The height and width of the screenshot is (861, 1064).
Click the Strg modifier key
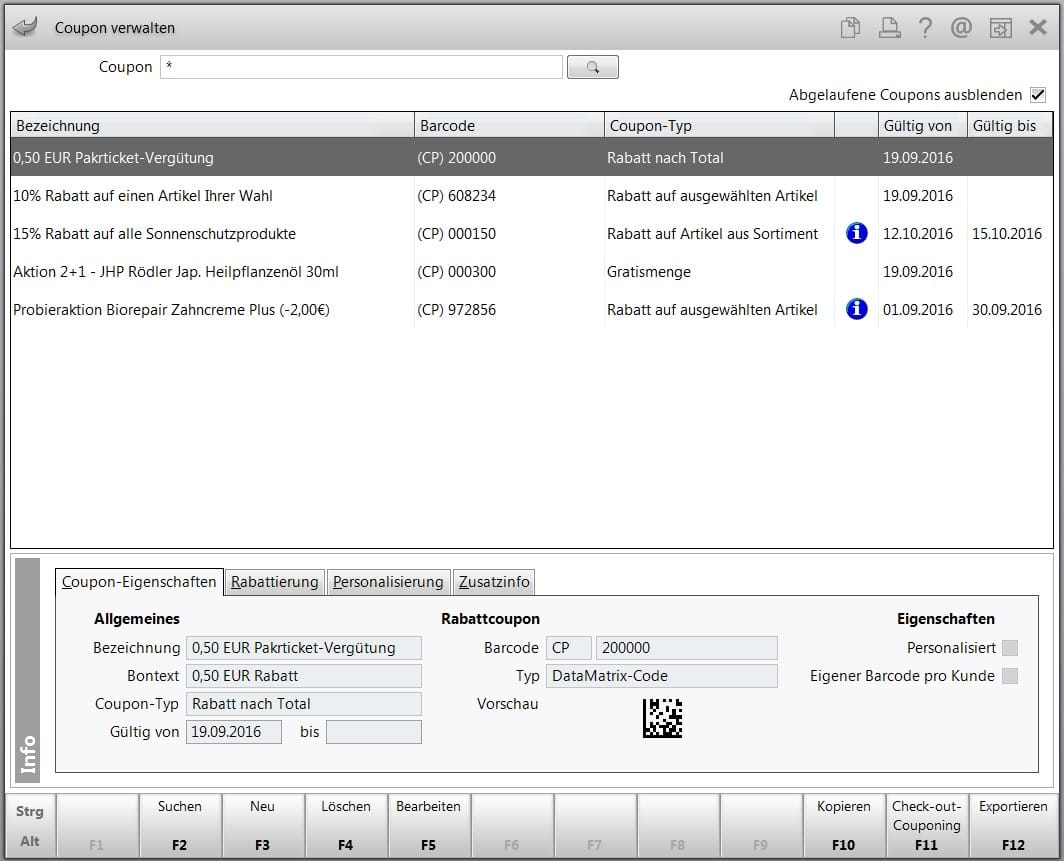30,811
